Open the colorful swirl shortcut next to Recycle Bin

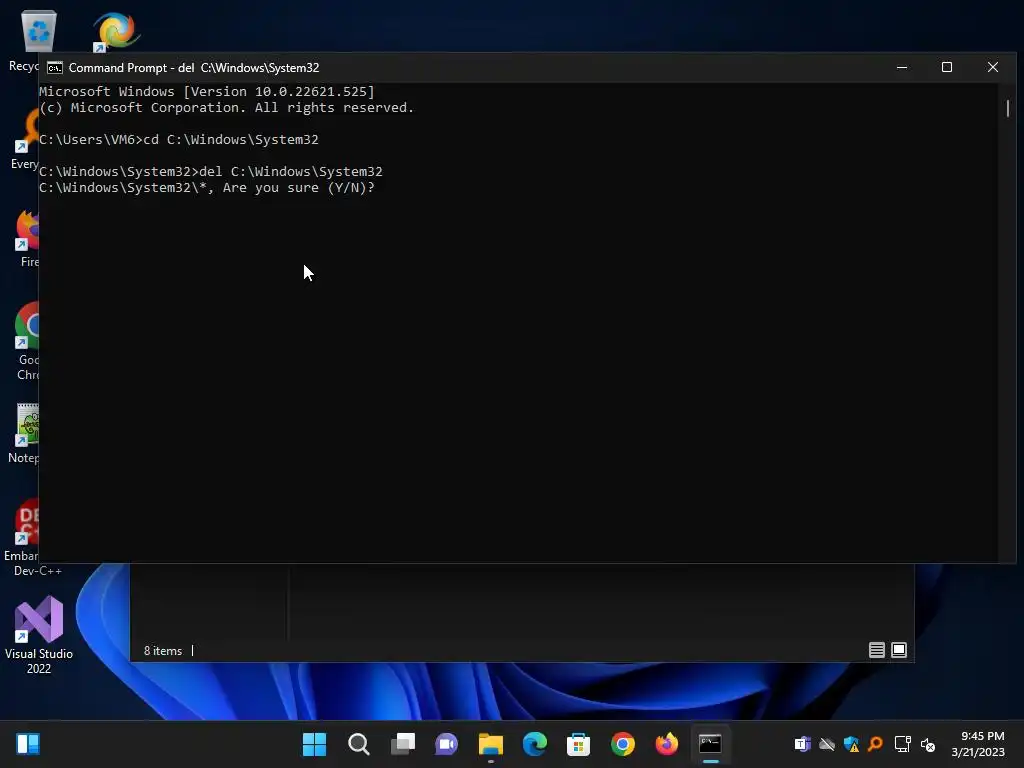pyautogui.click(x=116, y=31)
